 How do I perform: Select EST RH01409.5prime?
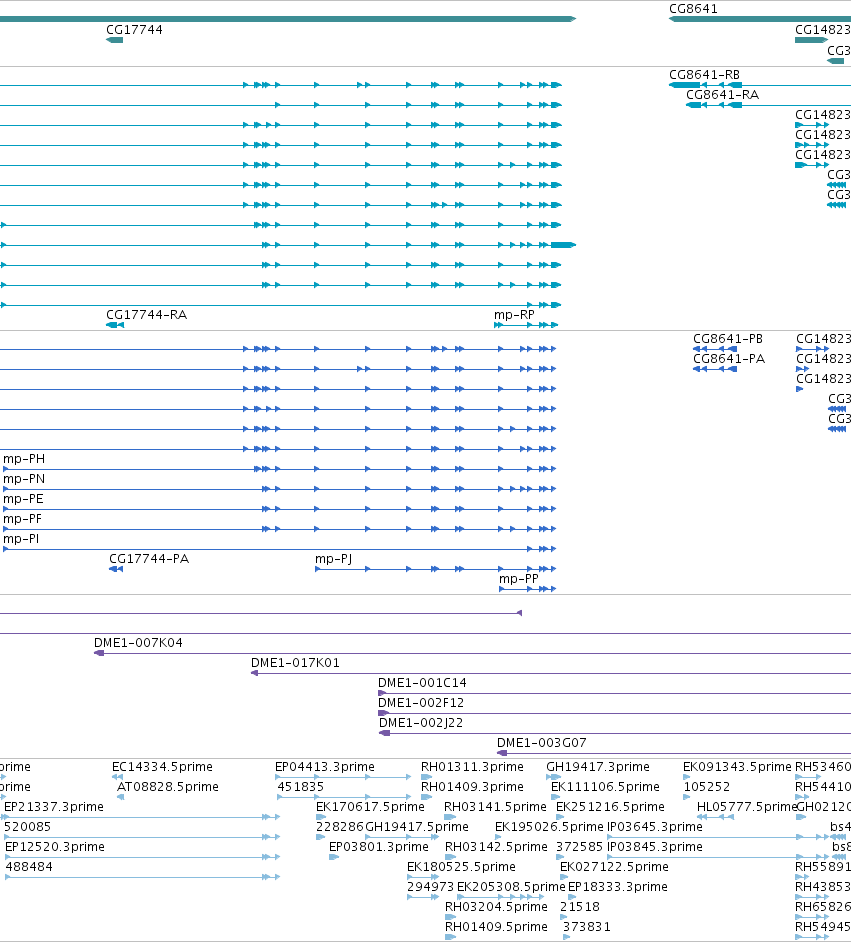496,927
